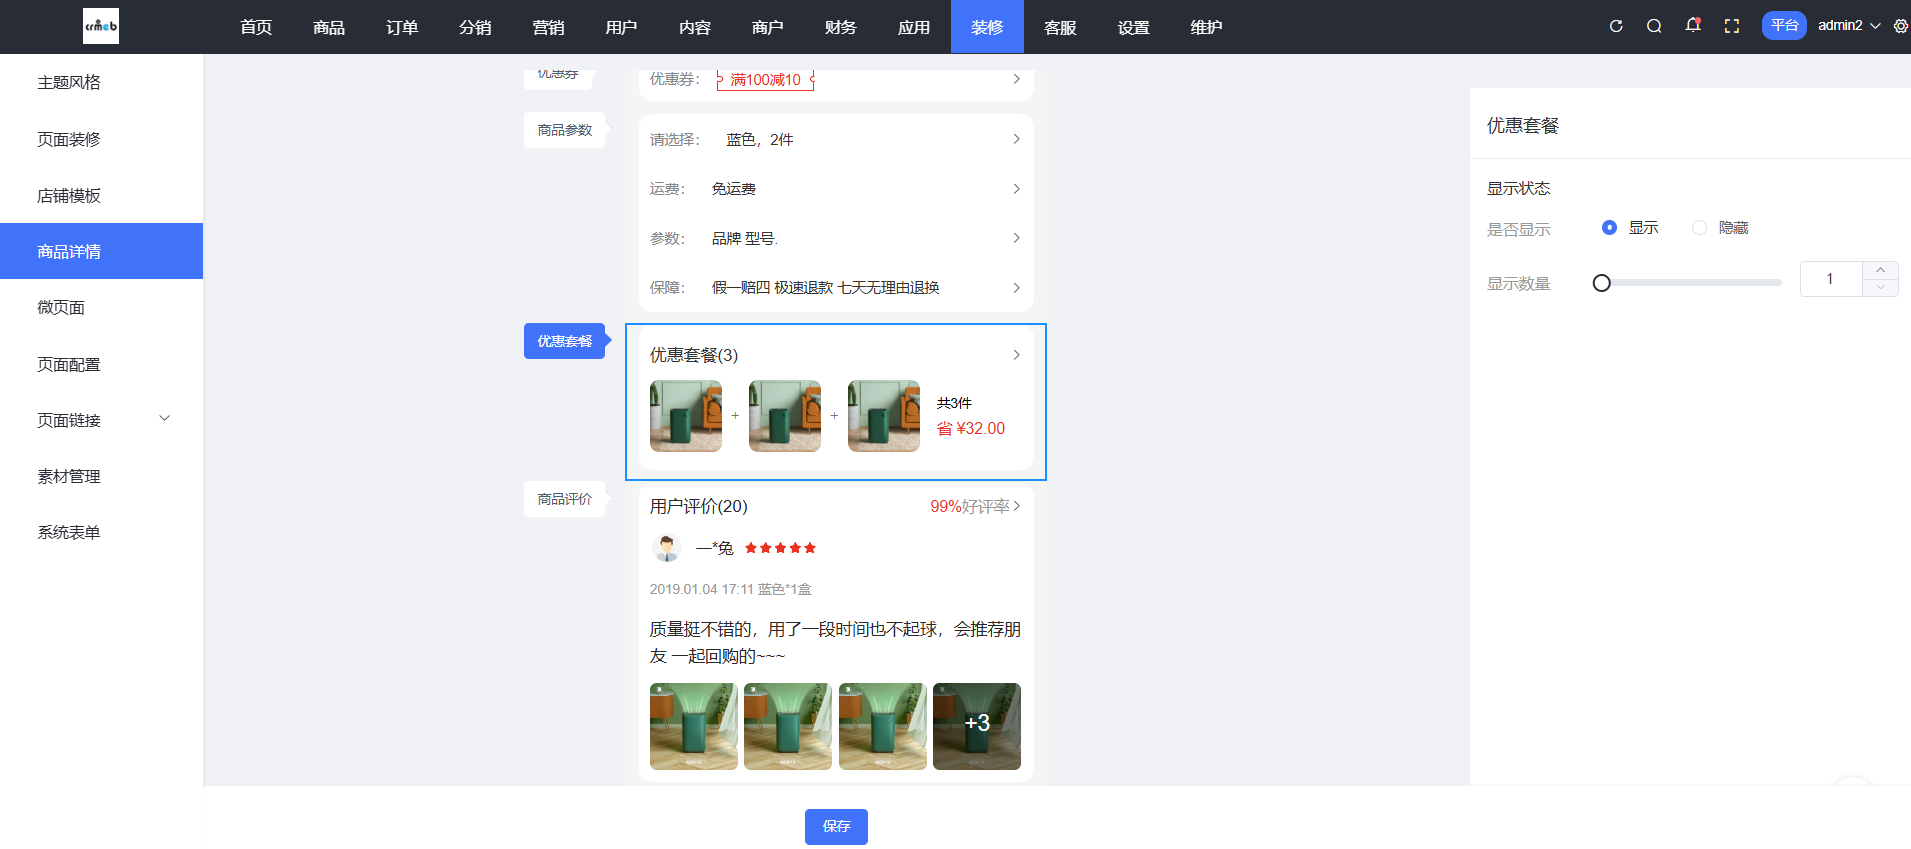Image resolution: width=1911 pixels, height=849 pixels.
Task: Open the admin2 account dropdown
Action: [1848, 26]
